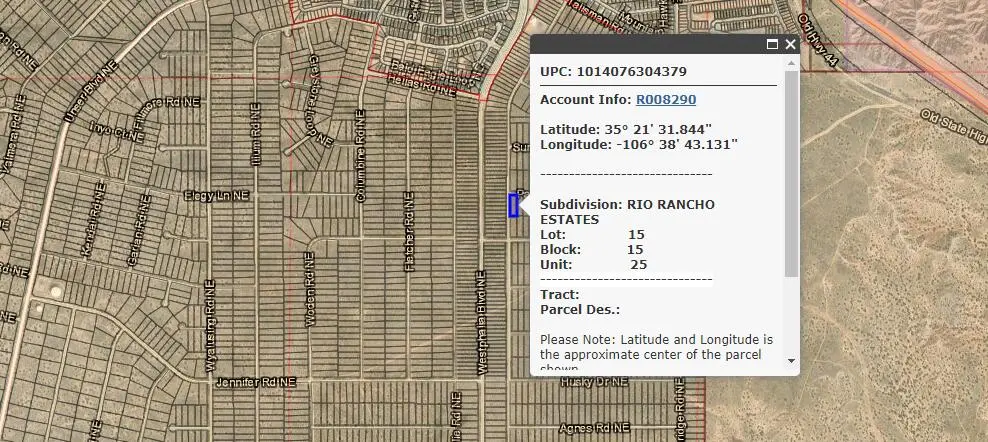Click the popup scrollbar up arrow
Viewport: 988px width, 442px height.
coord(792,63)
